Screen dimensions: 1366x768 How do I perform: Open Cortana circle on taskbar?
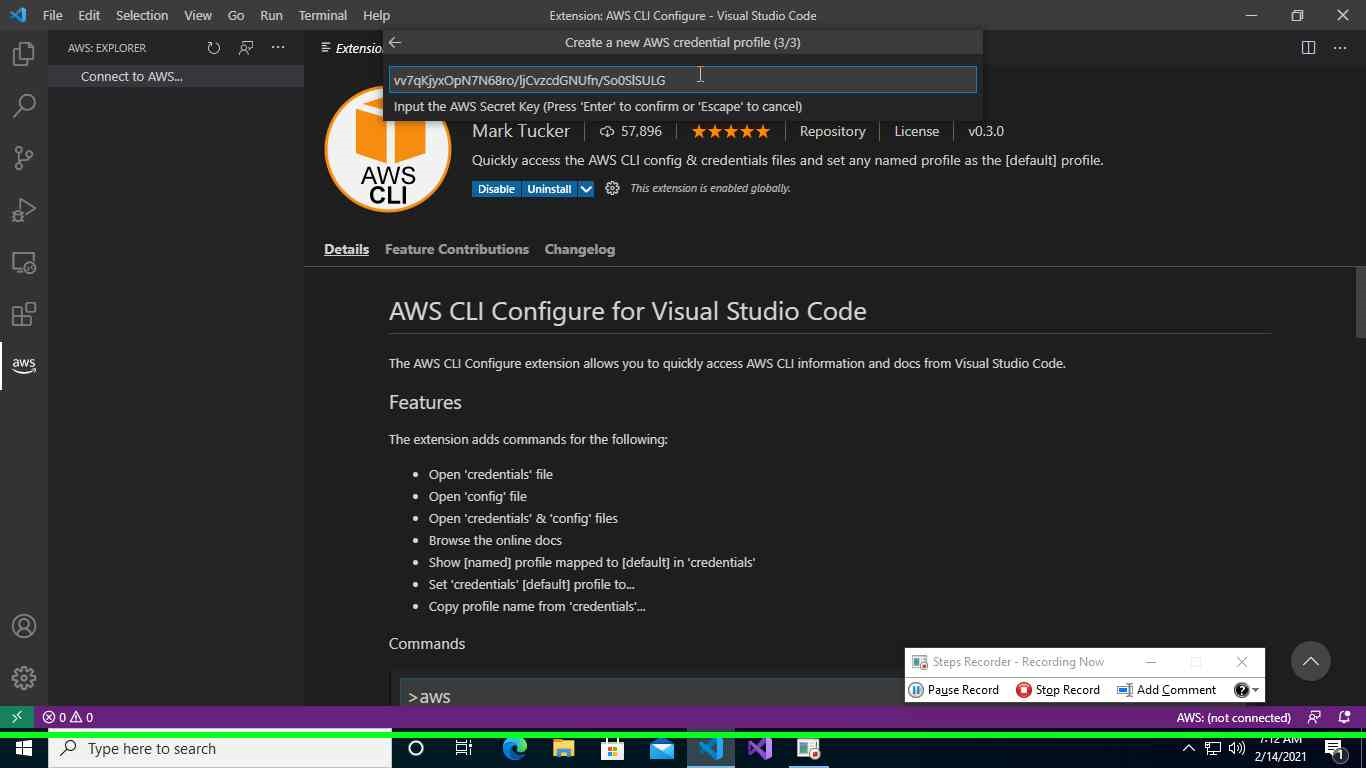tap(416, 748)
